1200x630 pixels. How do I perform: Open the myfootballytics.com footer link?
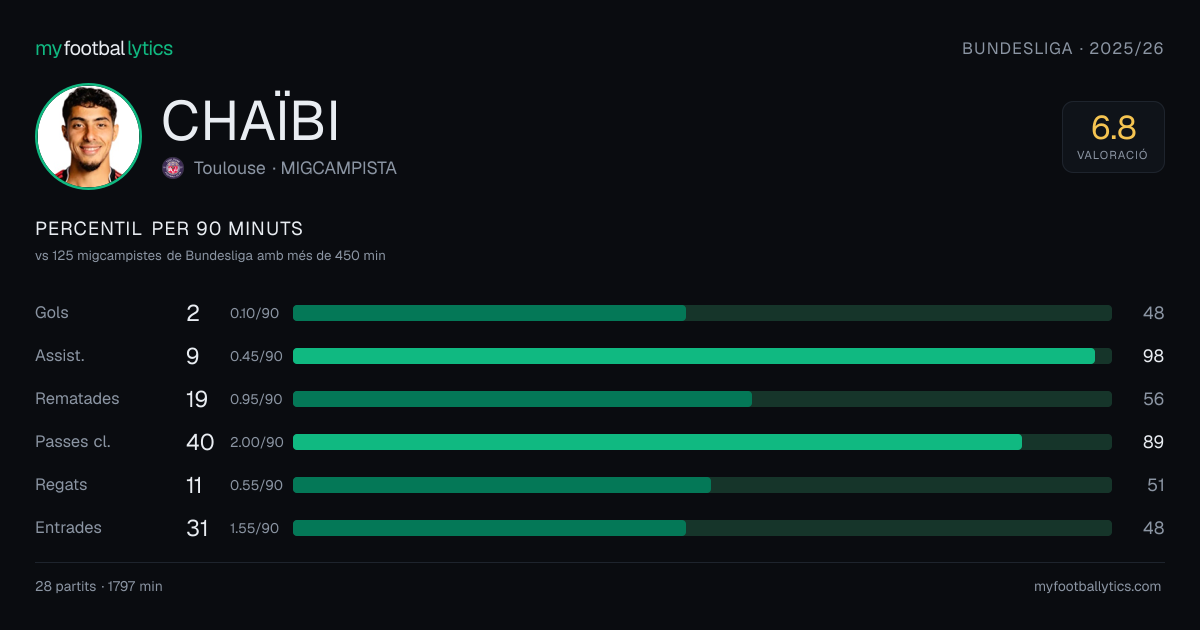coord(1098,587)
